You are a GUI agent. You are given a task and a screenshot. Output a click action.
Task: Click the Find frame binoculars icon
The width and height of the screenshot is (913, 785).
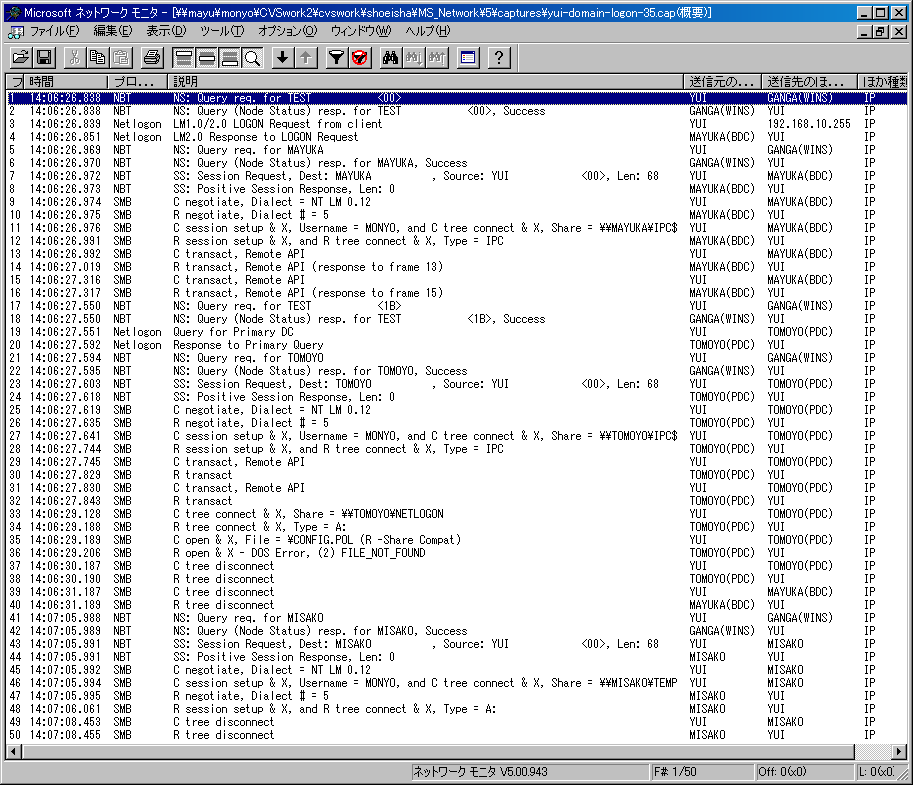click(x=391, y=58)
